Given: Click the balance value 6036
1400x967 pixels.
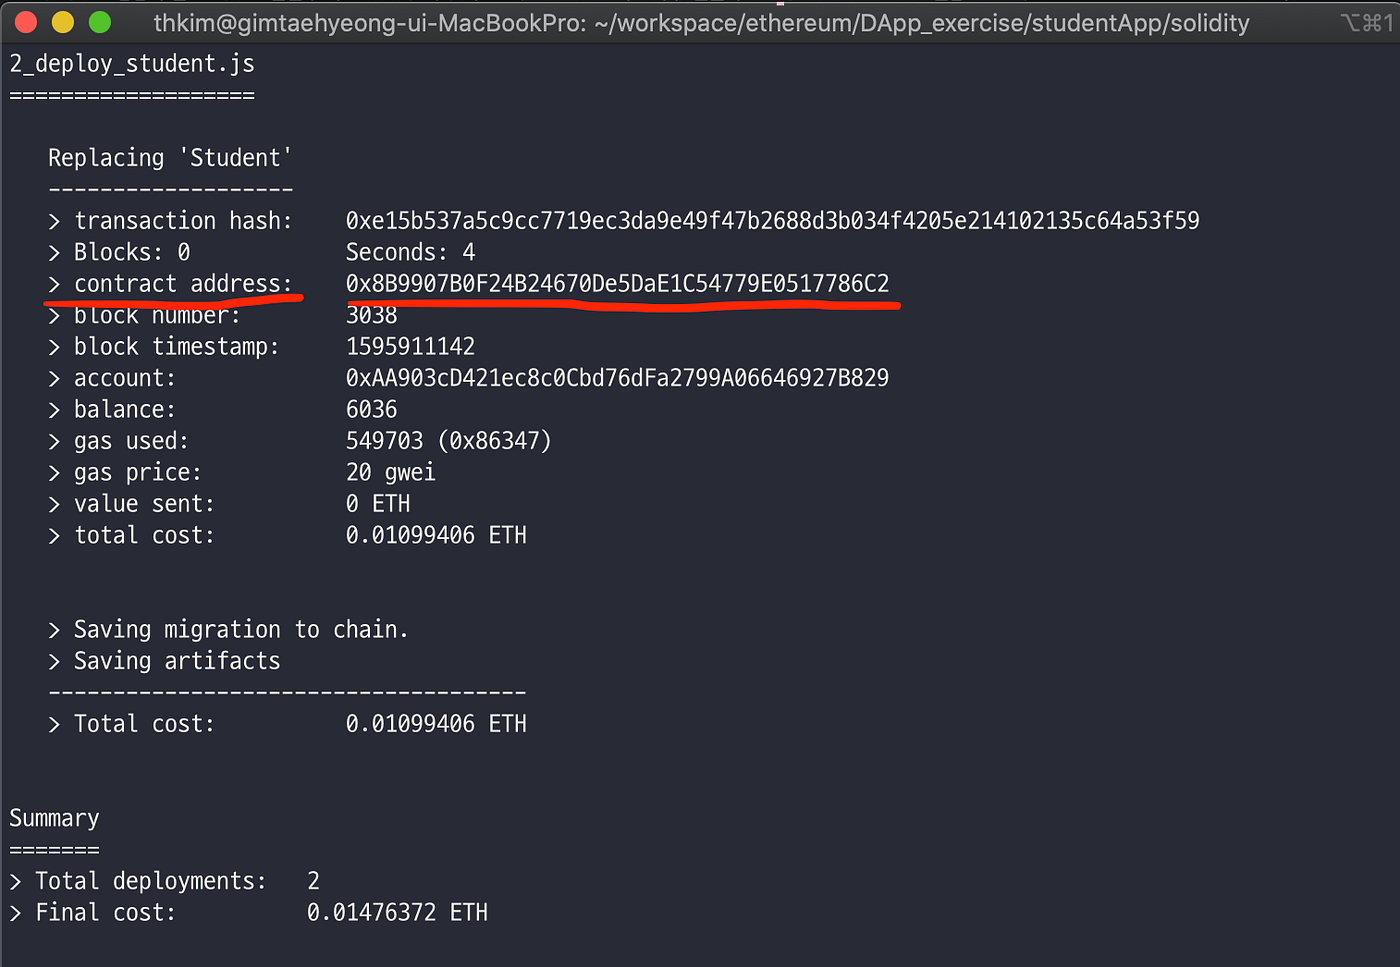Looking at the screenshot, I should (x=371, y=410).
